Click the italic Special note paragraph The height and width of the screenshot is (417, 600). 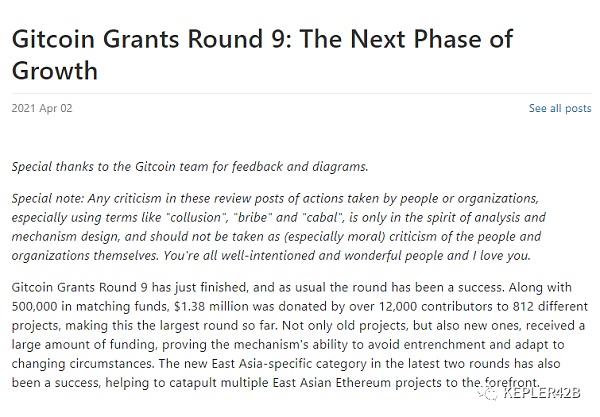[x=279, y=227]
